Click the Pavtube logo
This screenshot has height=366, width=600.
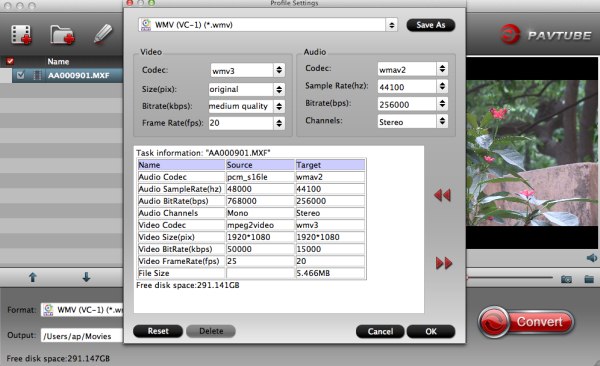coord(546,35)
